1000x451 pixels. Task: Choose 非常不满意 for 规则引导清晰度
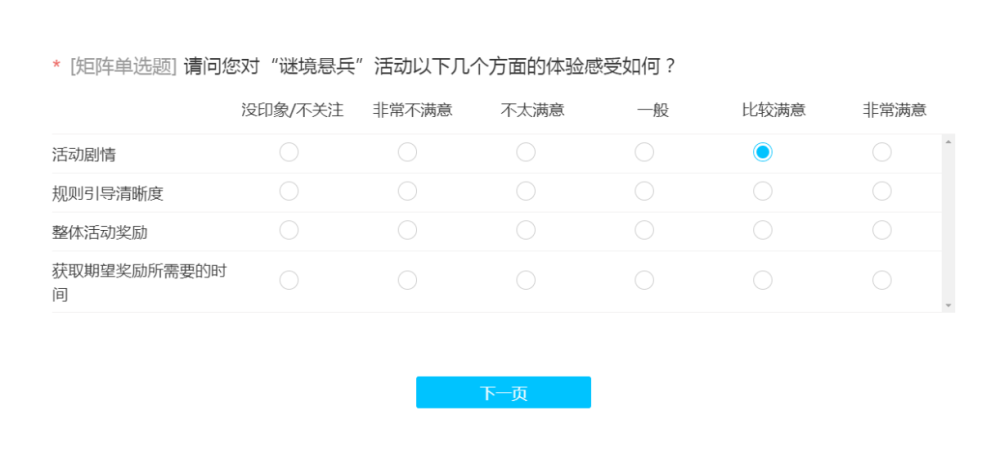[x=408, y=191]
